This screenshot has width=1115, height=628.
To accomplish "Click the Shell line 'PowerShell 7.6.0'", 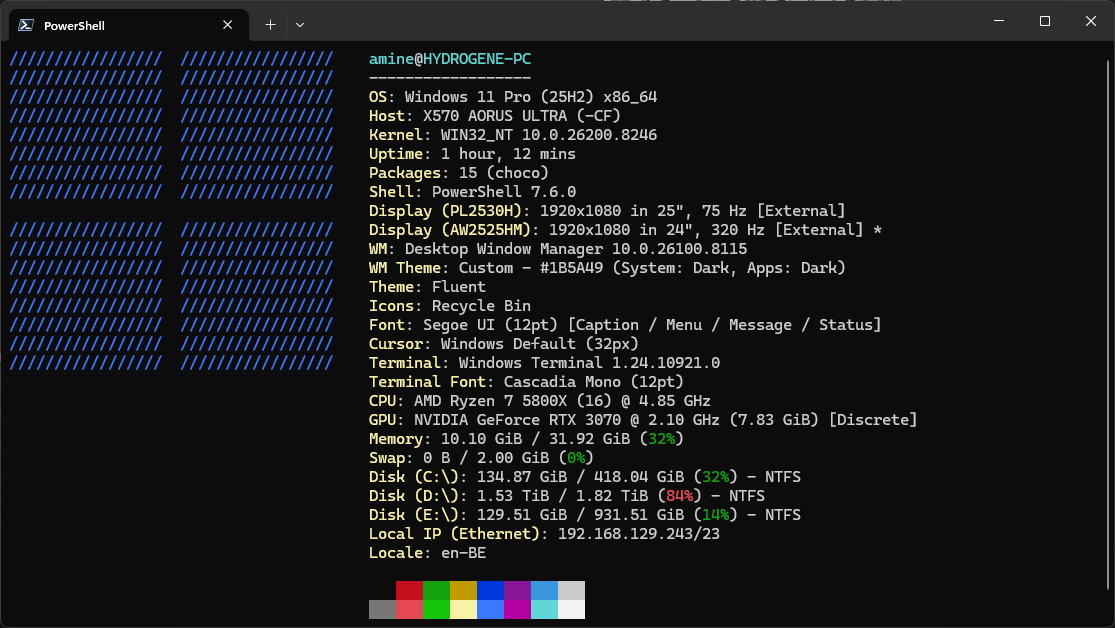I will coord(472,192).
